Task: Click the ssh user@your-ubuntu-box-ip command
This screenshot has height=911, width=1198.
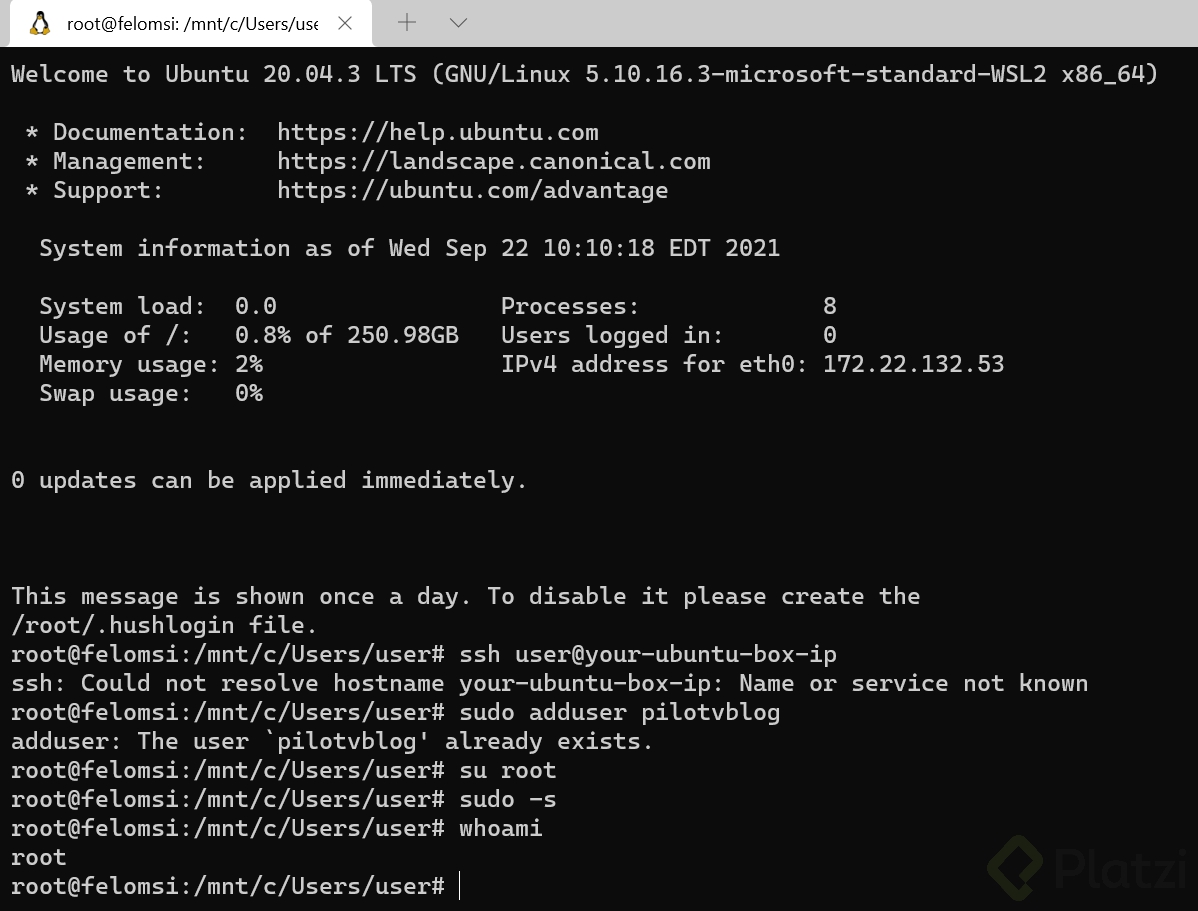Action: (x=648, y=654)
